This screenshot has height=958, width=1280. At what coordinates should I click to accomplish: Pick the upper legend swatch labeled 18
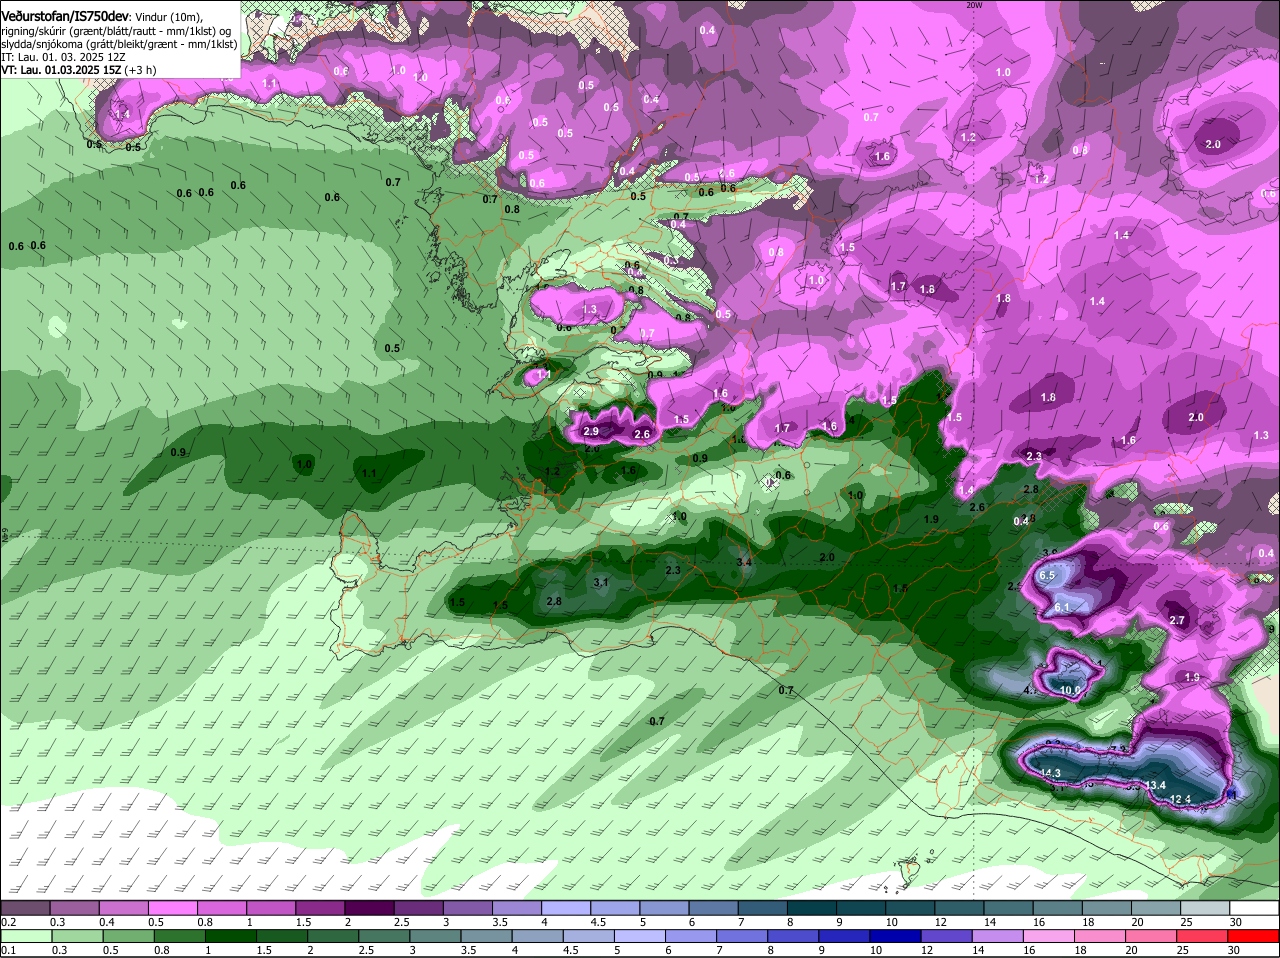(x=1108, y=907)
